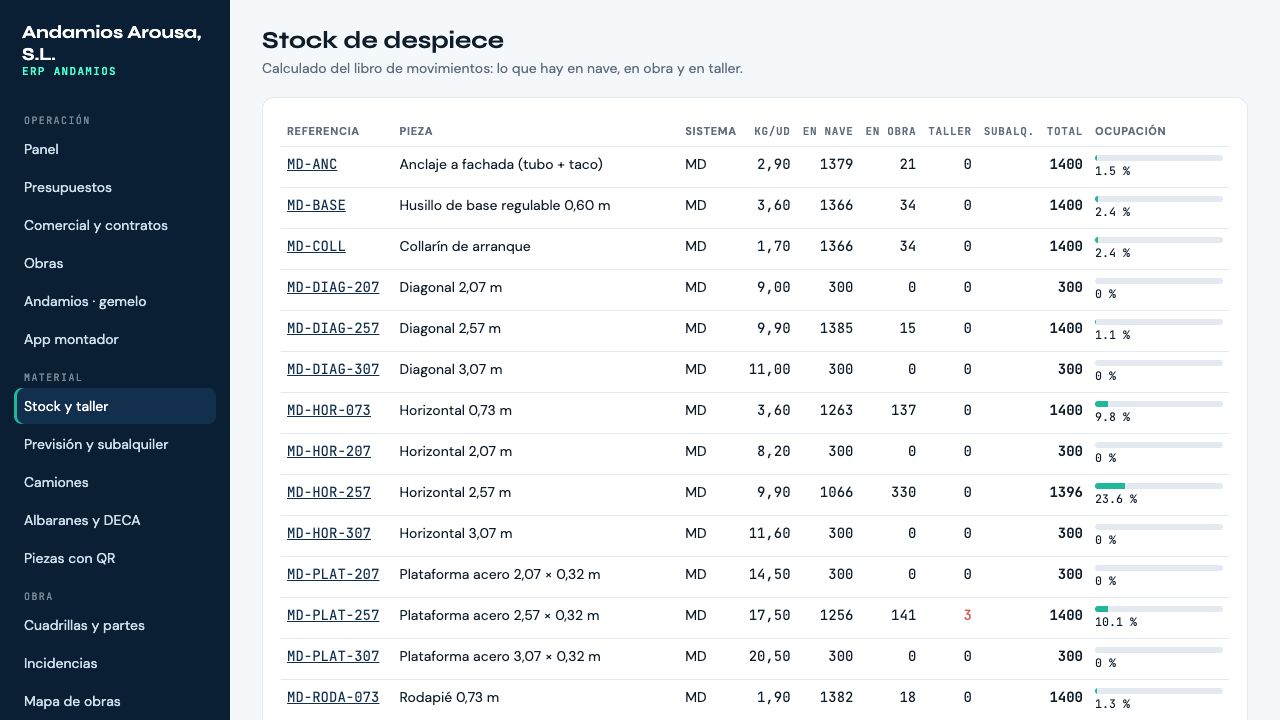View details for MD-HOR-257
Image resolution: width=1280 pixels, height=720 pixels.
tap(329, 492)
